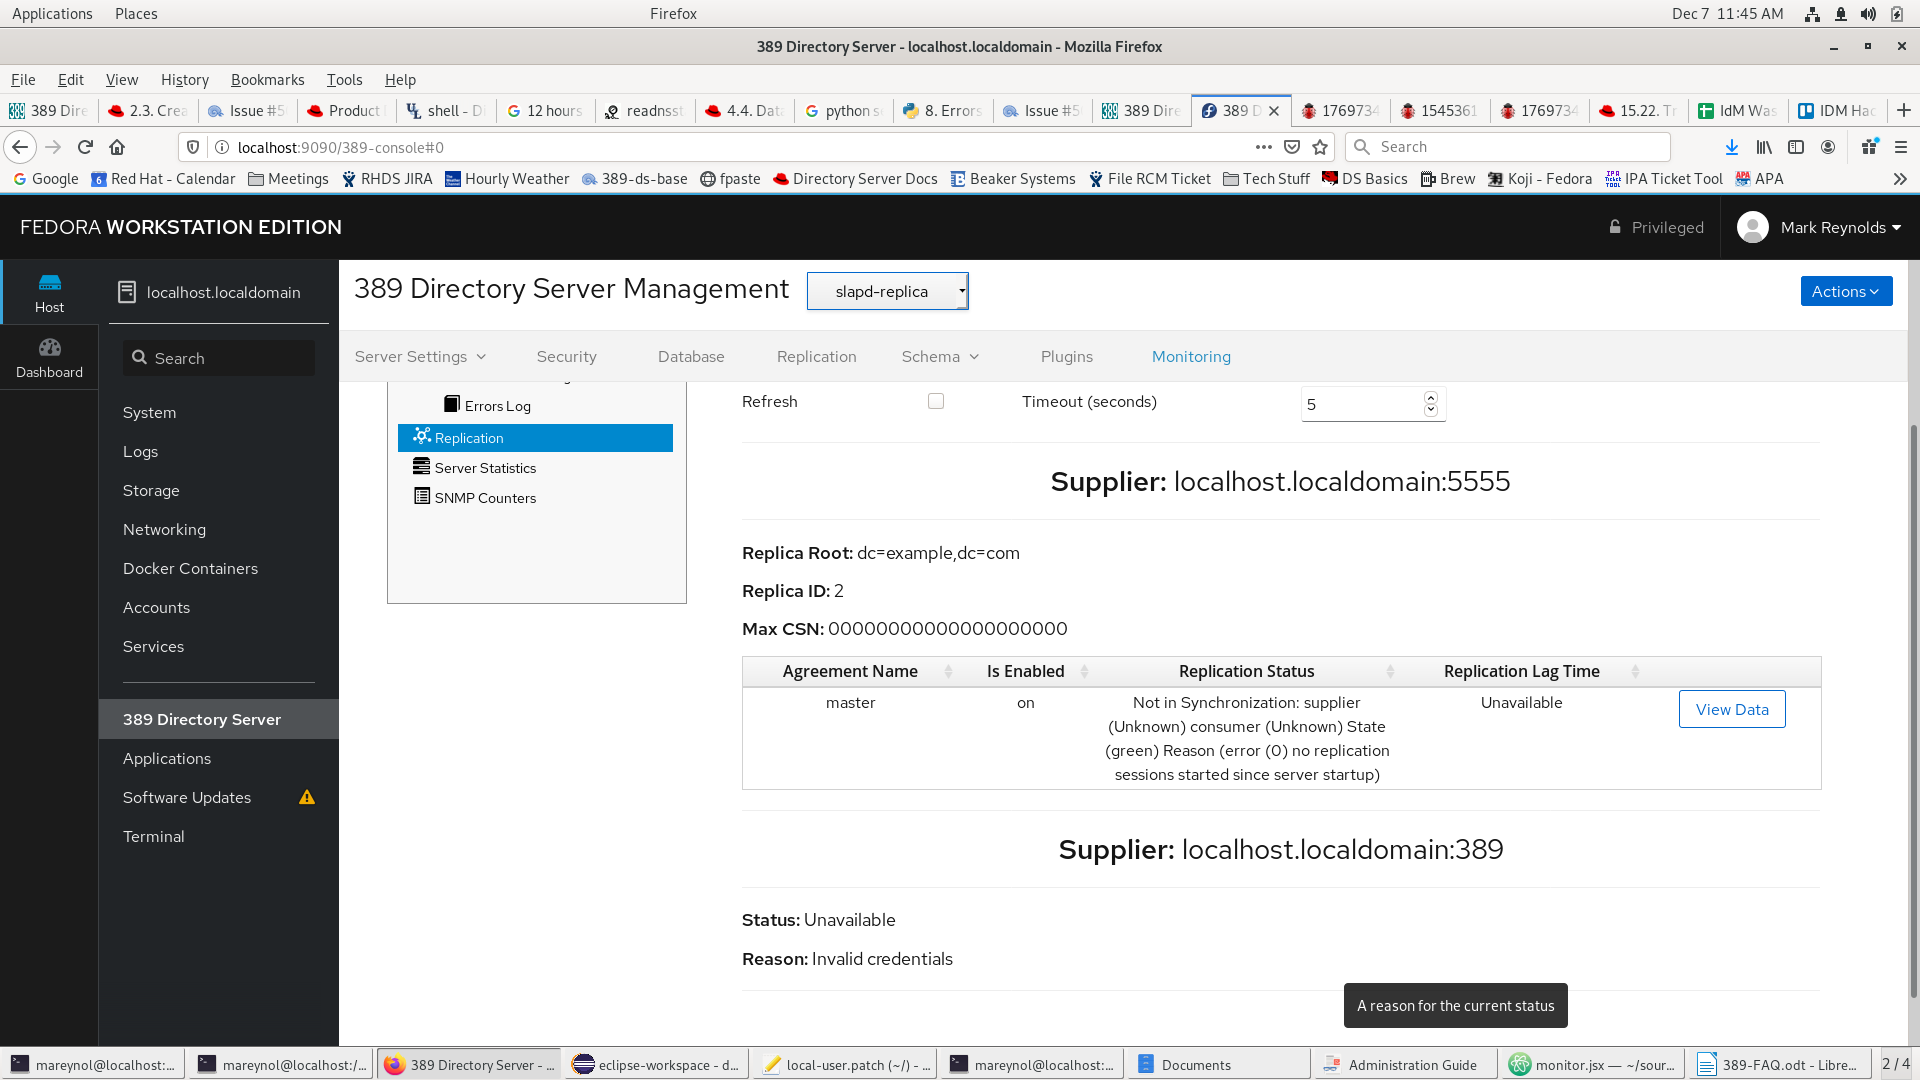The image size is (1920, 1080).
Task: Open the Places menu in top bar
Action: [x=136, y=14]
